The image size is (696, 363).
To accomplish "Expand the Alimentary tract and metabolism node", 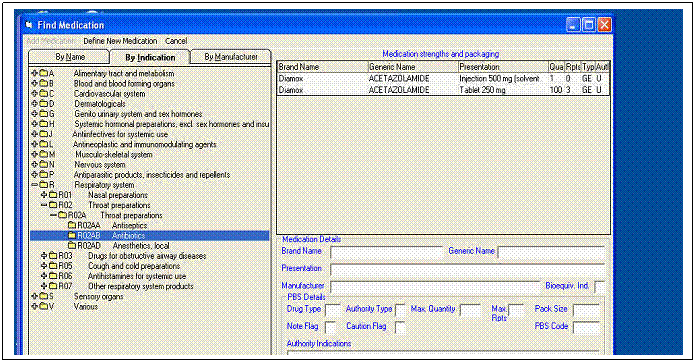I will (35, 73).
